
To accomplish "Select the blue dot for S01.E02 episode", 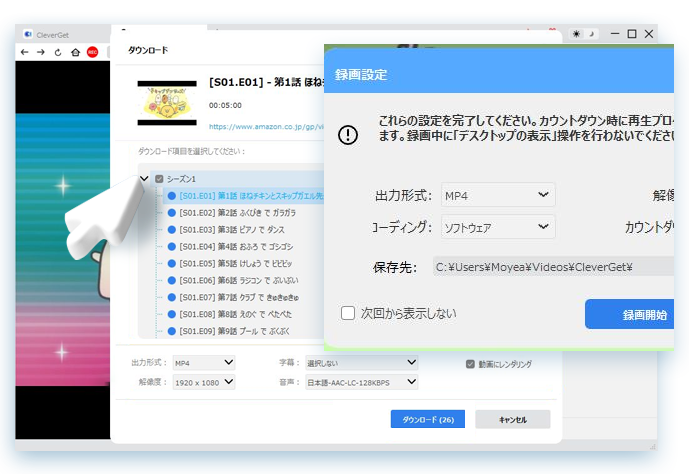I will [172, 213].
